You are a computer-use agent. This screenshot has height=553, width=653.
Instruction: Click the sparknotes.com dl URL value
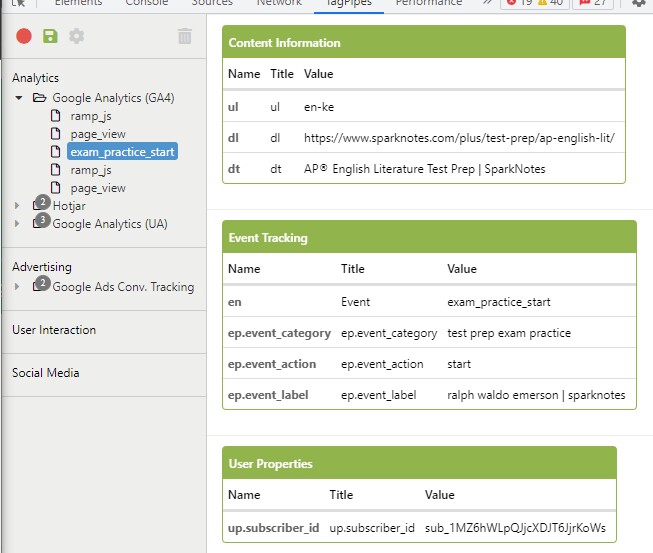459,138
